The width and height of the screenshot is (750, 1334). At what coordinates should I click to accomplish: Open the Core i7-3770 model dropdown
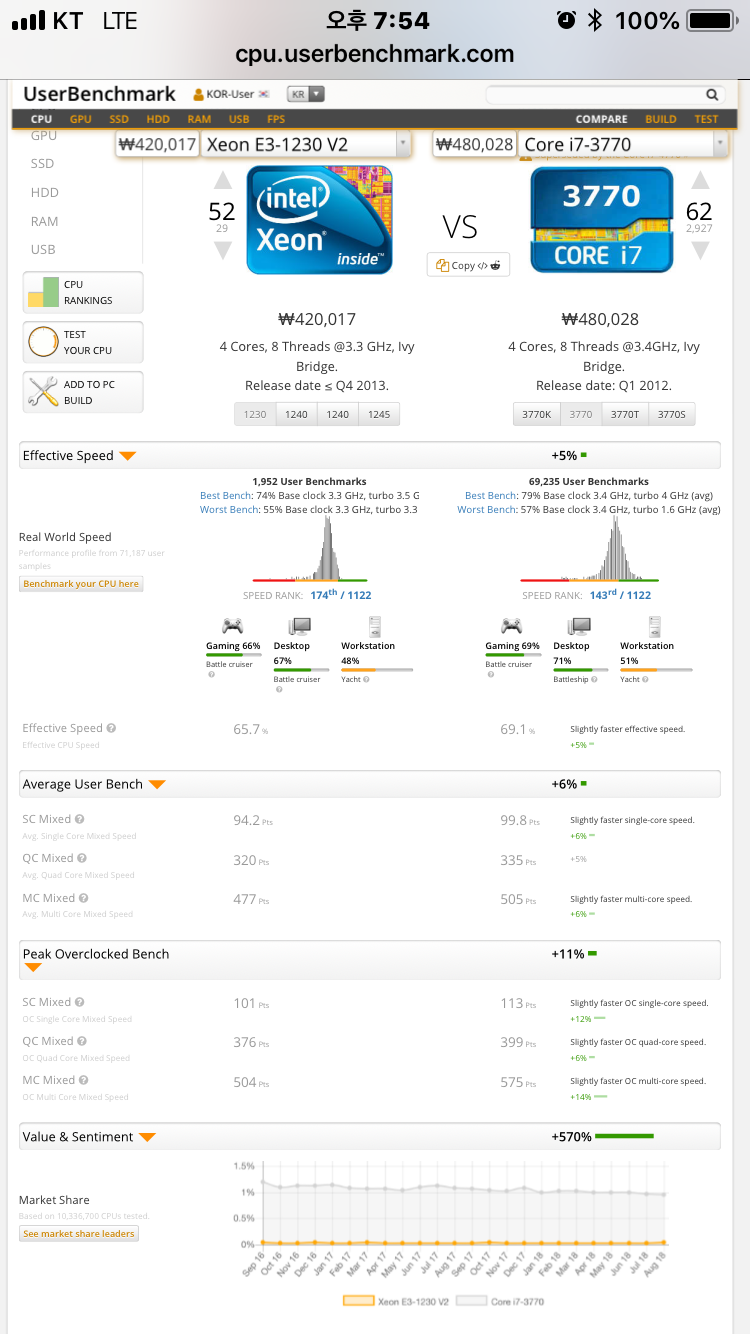pos(623,145)
